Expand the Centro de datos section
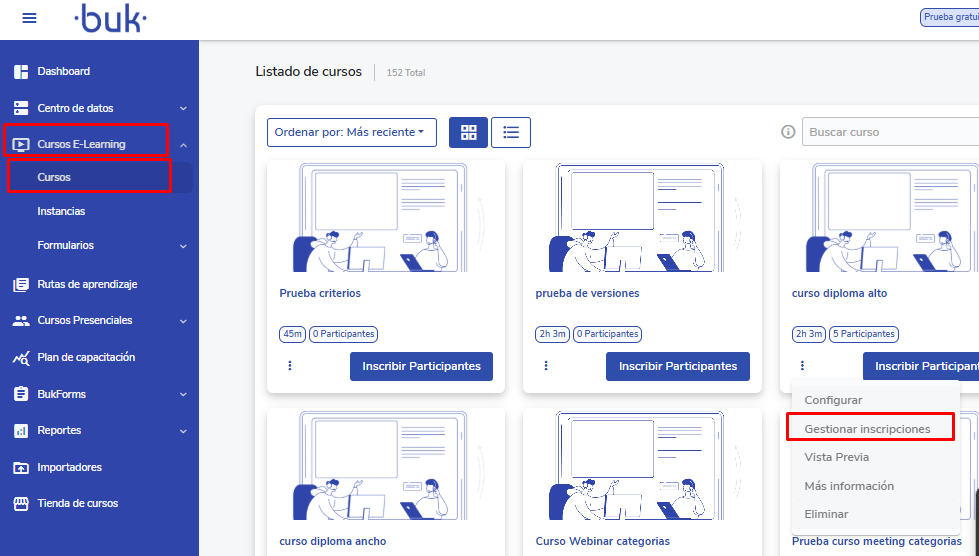Image resolution: width=979 pixels, height=556 pixels. pyautogui.click(x=183, y=108)
